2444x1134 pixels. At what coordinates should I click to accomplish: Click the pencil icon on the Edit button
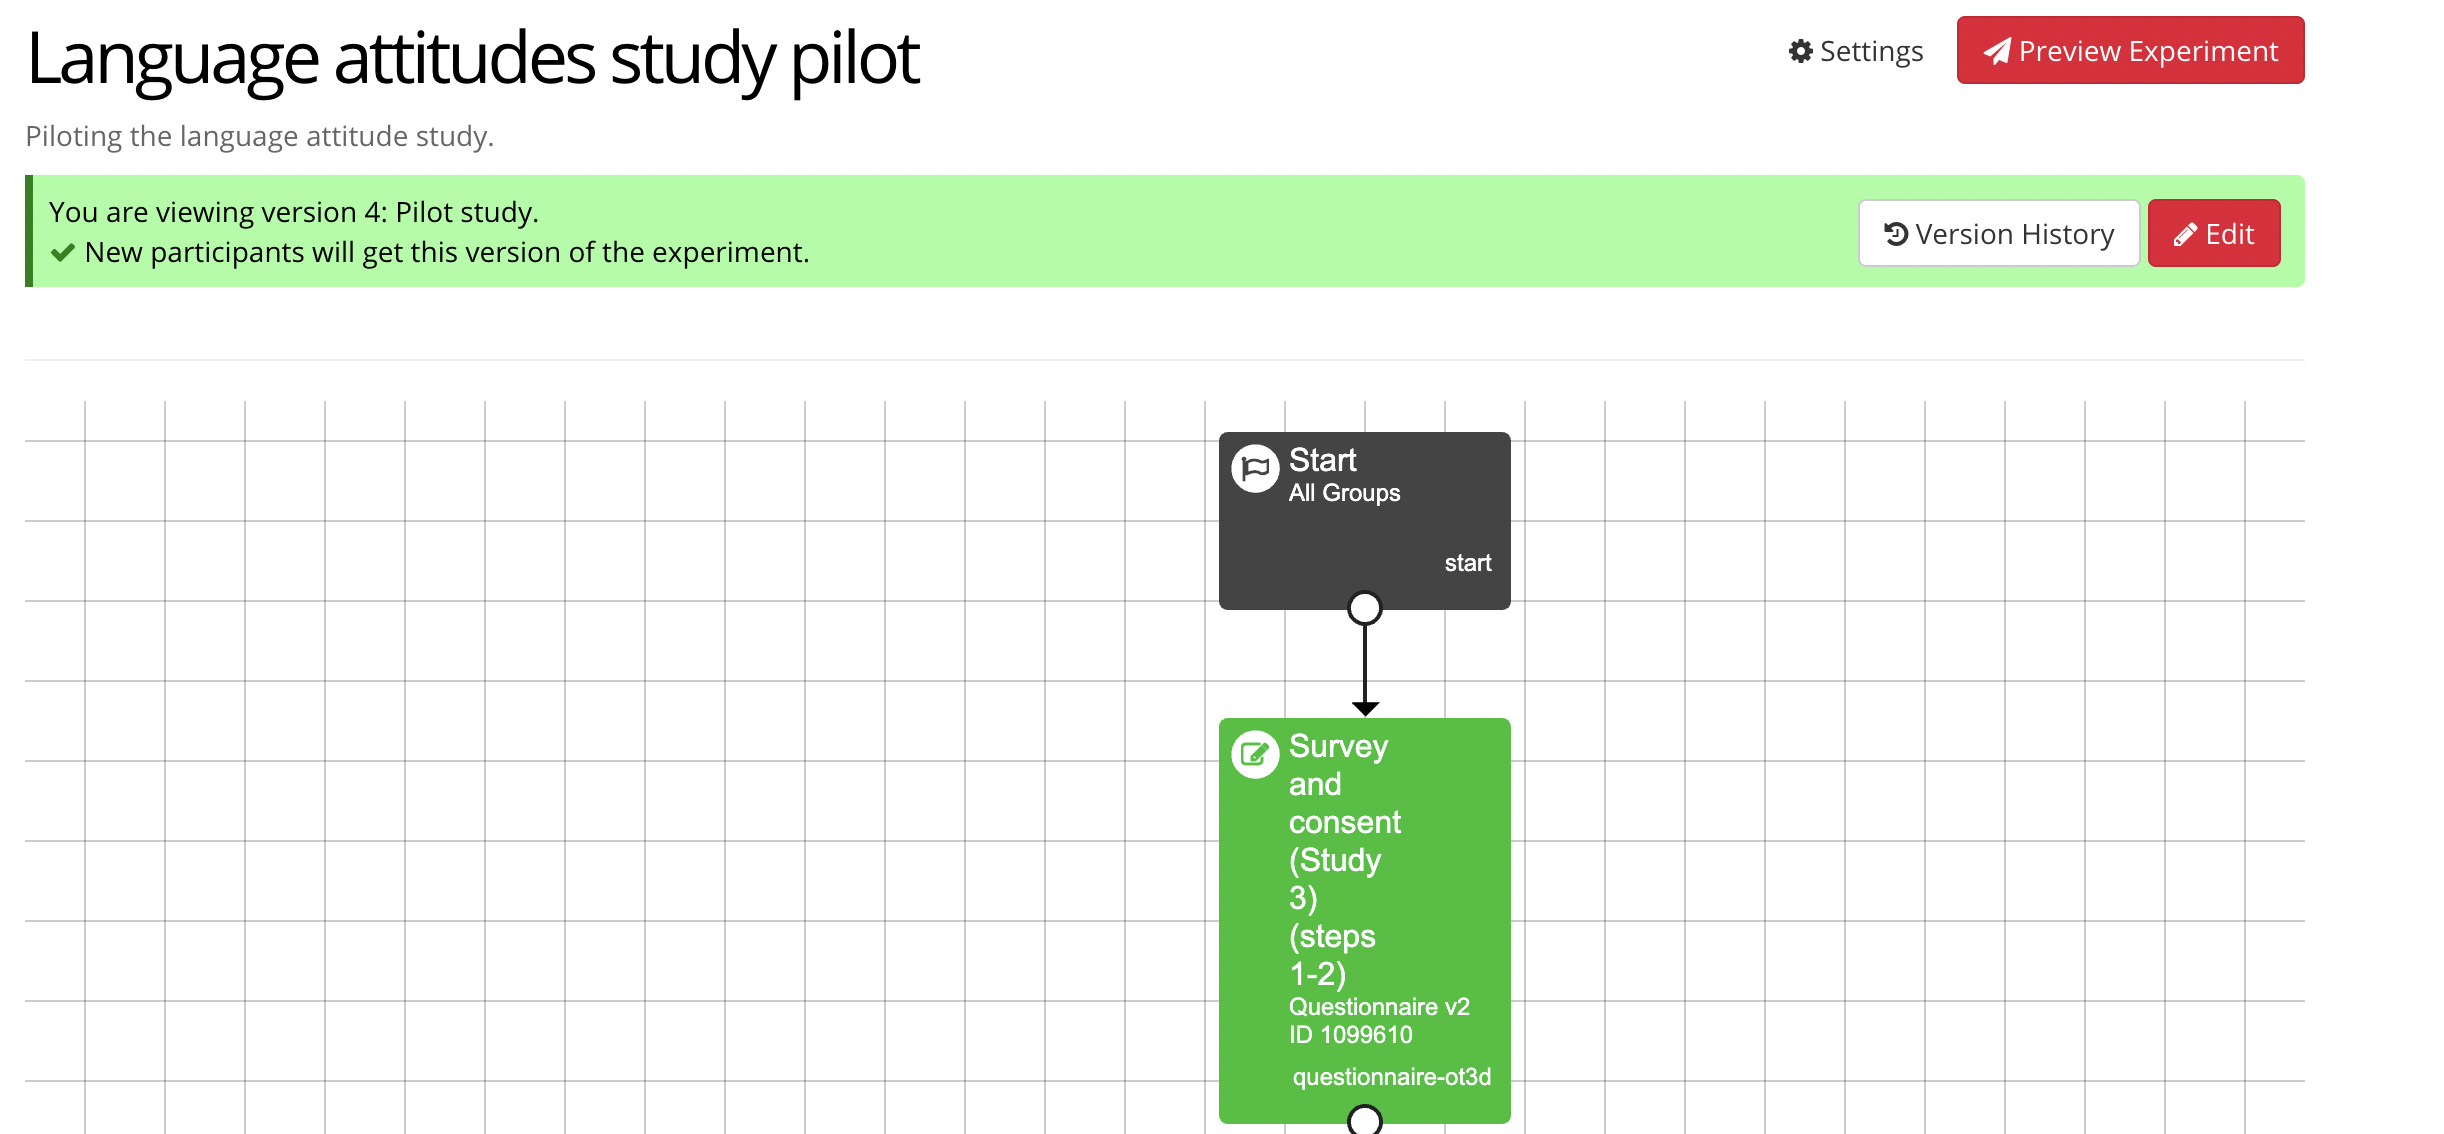2185,235
